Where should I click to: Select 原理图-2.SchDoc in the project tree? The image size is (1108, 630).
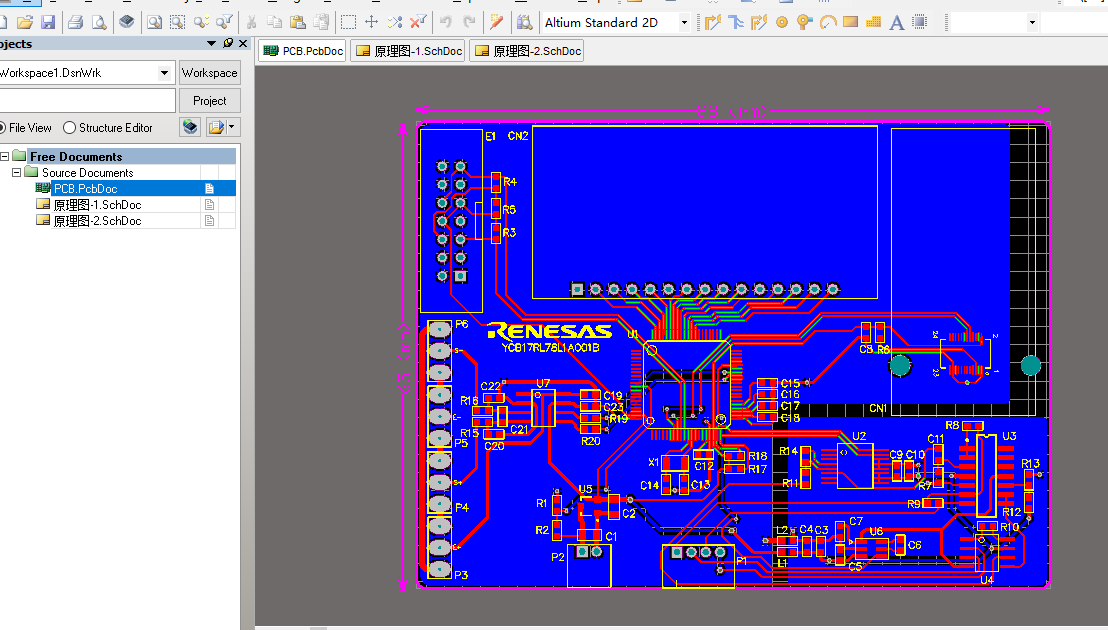click(98, 221)
